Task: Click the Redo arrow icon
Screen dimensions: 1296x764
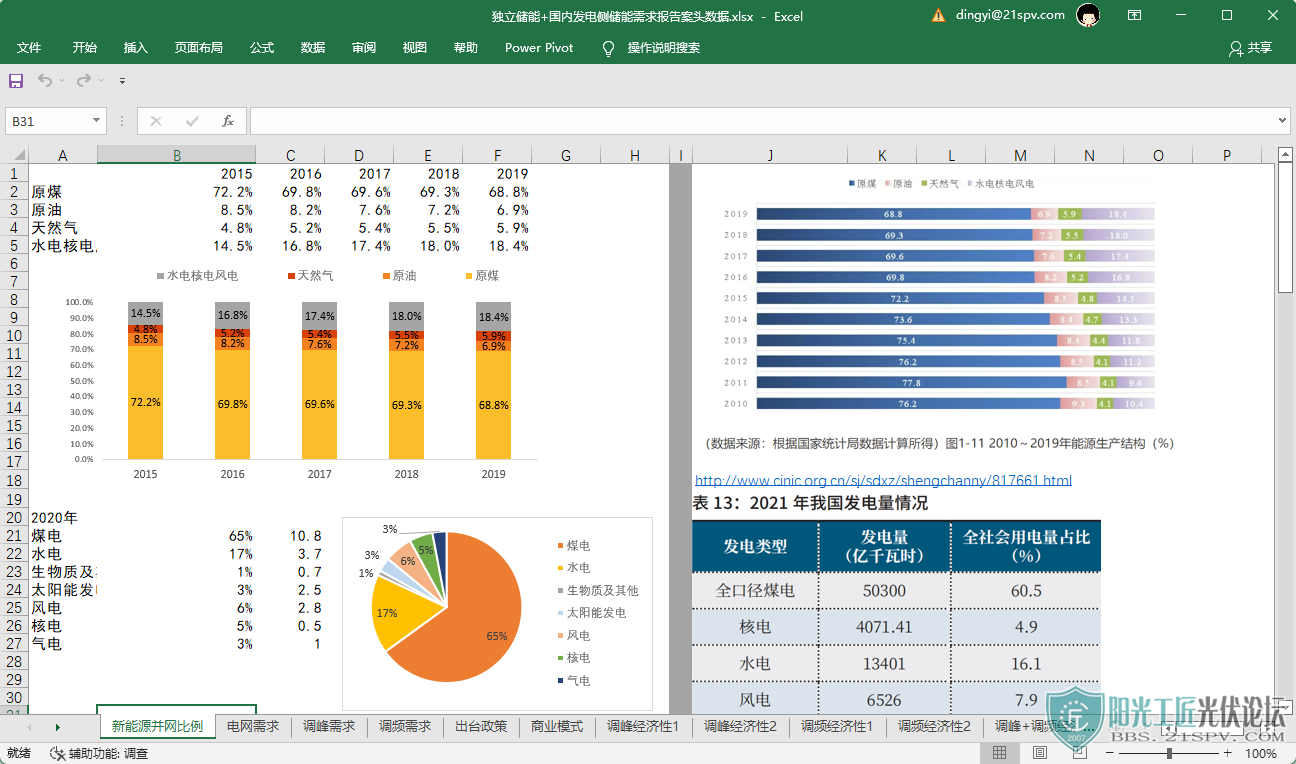Action: (84, 80)
